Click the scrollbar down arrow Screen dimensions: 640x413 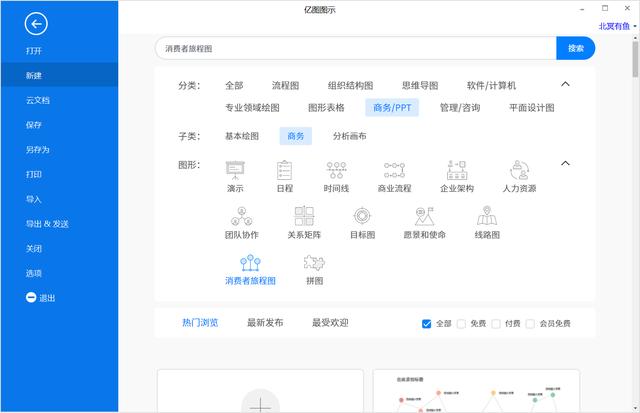click(636, 408)
